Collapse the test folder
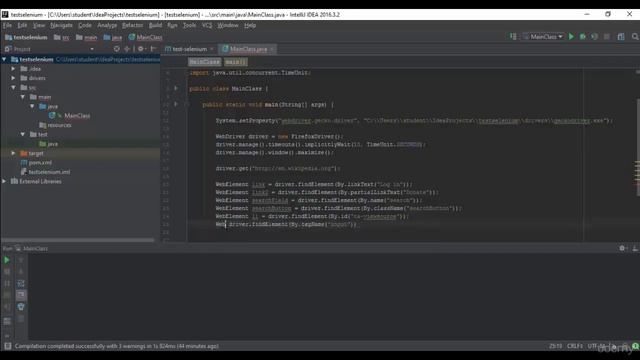This screenshot has height=360, width=640. (x=23, y=134)
